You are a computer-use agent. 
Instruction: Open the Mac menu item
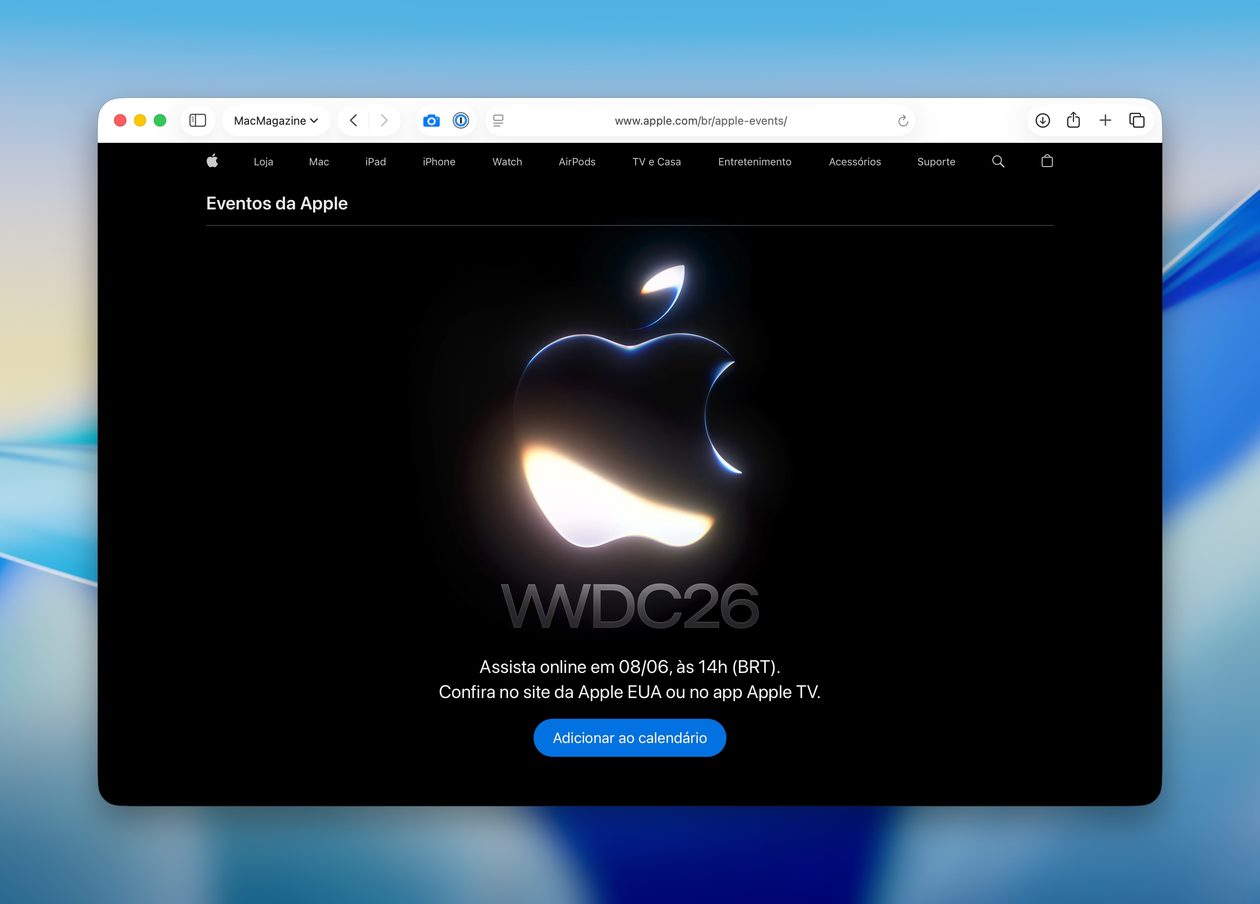319,162
